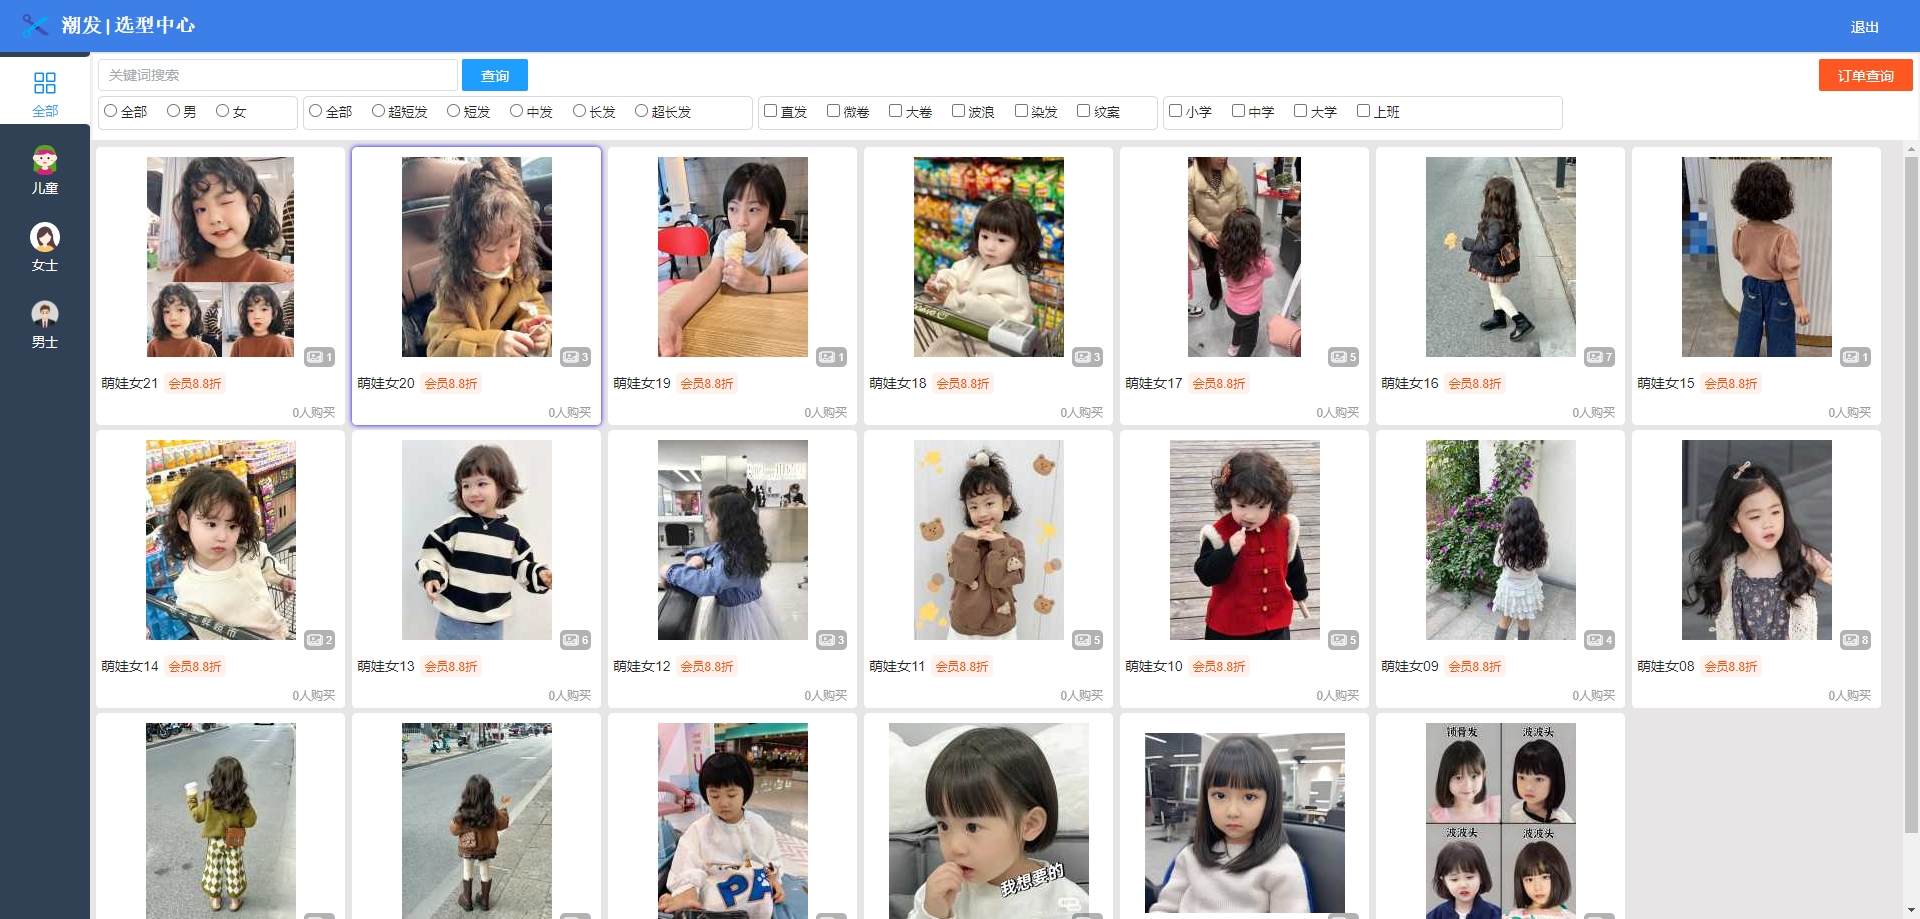Select the 女士 category icon
This screenshot has height=919, width=1920.
point(45,237)
